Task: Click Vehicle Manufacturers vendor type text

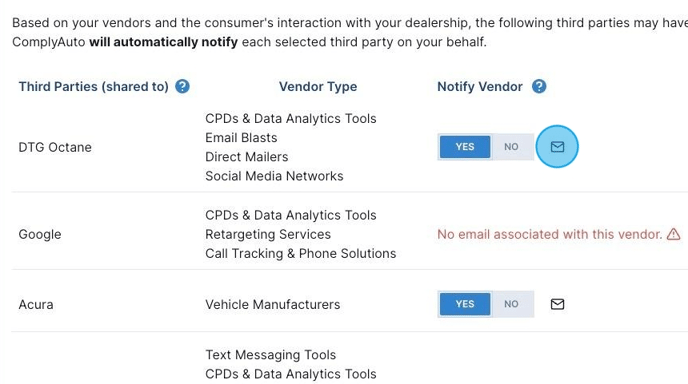Action: tap(272, 304)
